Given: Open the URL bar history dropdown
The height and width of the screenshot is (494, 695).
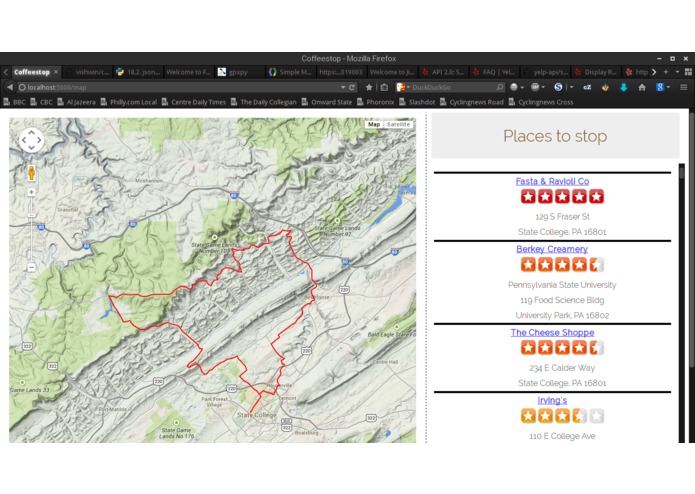Looking at the screenshot, I should click(343, 87).
